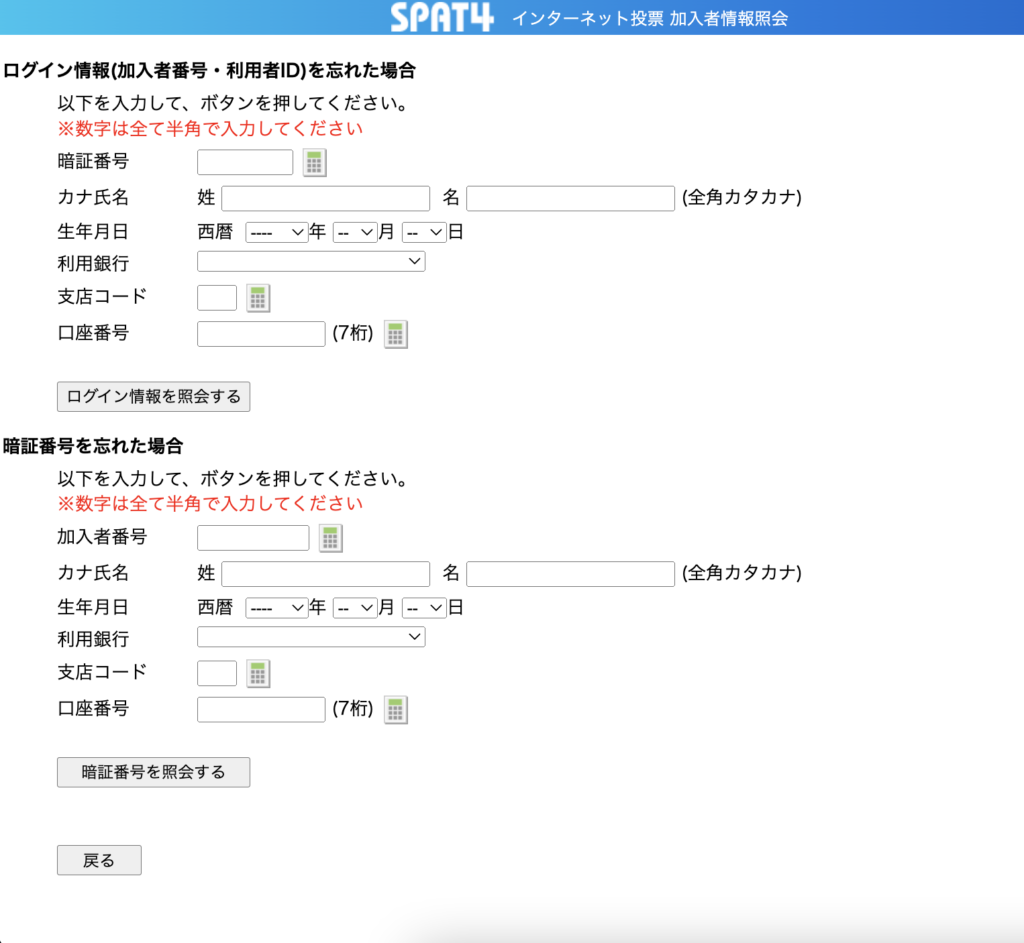Open the numeric keypad beside 加入者番号
This screenshot has height=943, width=1024.
pos(330,537)
